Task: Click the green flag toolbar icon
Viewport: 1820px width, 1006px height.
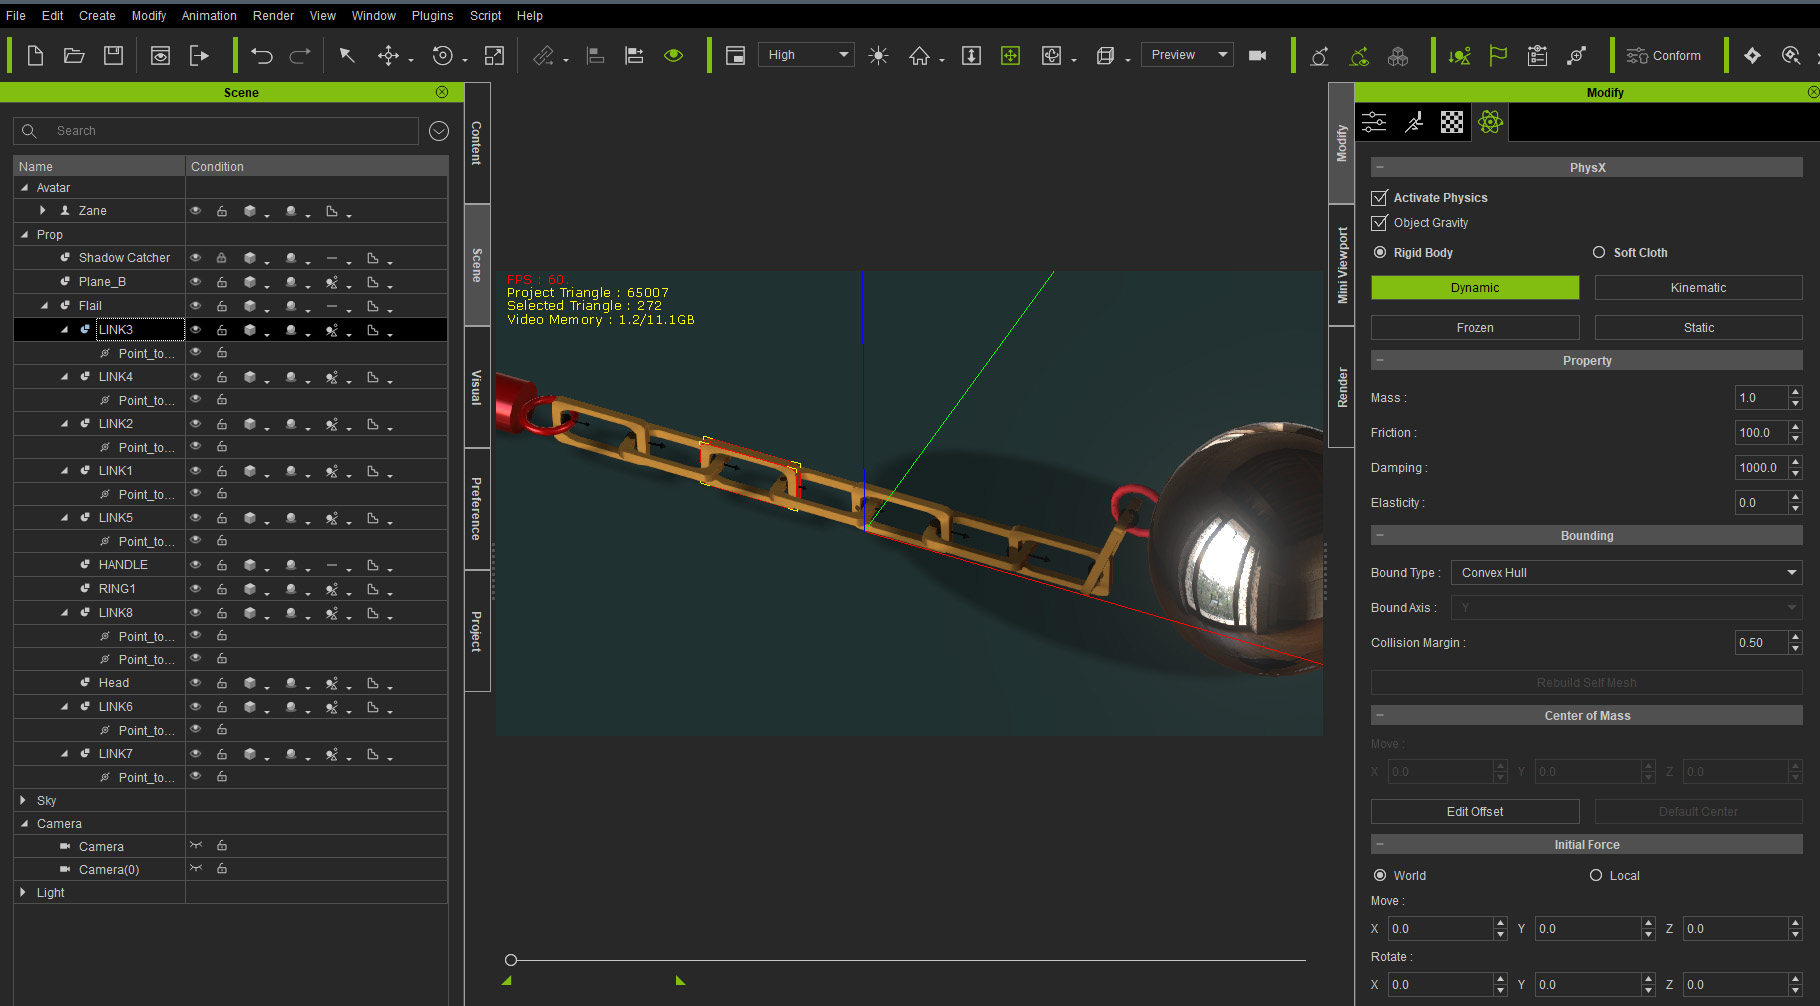Action: [x=1498, y=56]
